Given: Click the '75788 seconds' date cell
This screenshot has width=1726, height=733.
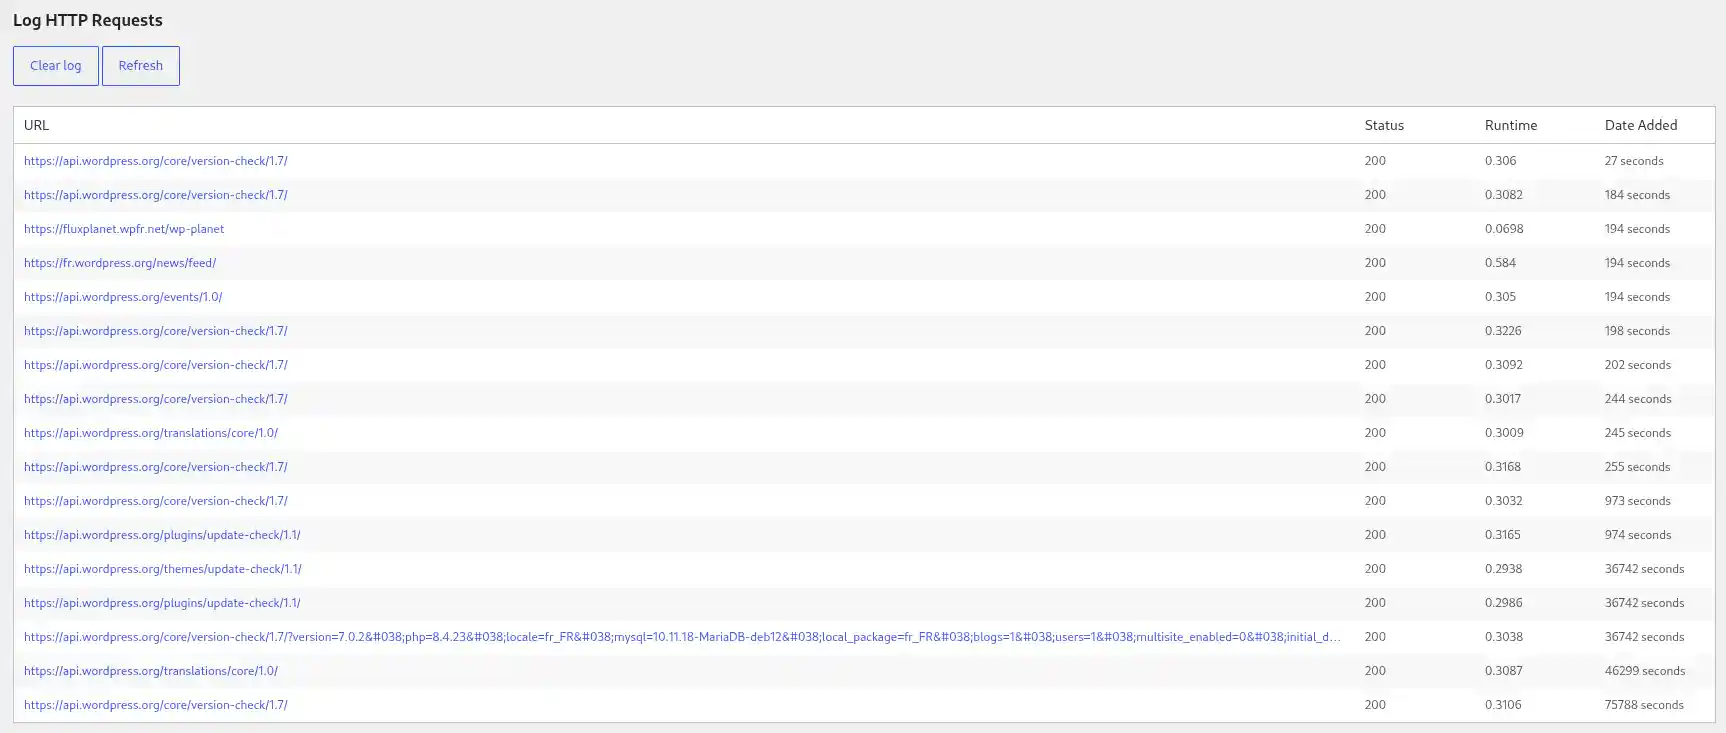Looking at the screenshot, I should click(x=1644, y=705).
